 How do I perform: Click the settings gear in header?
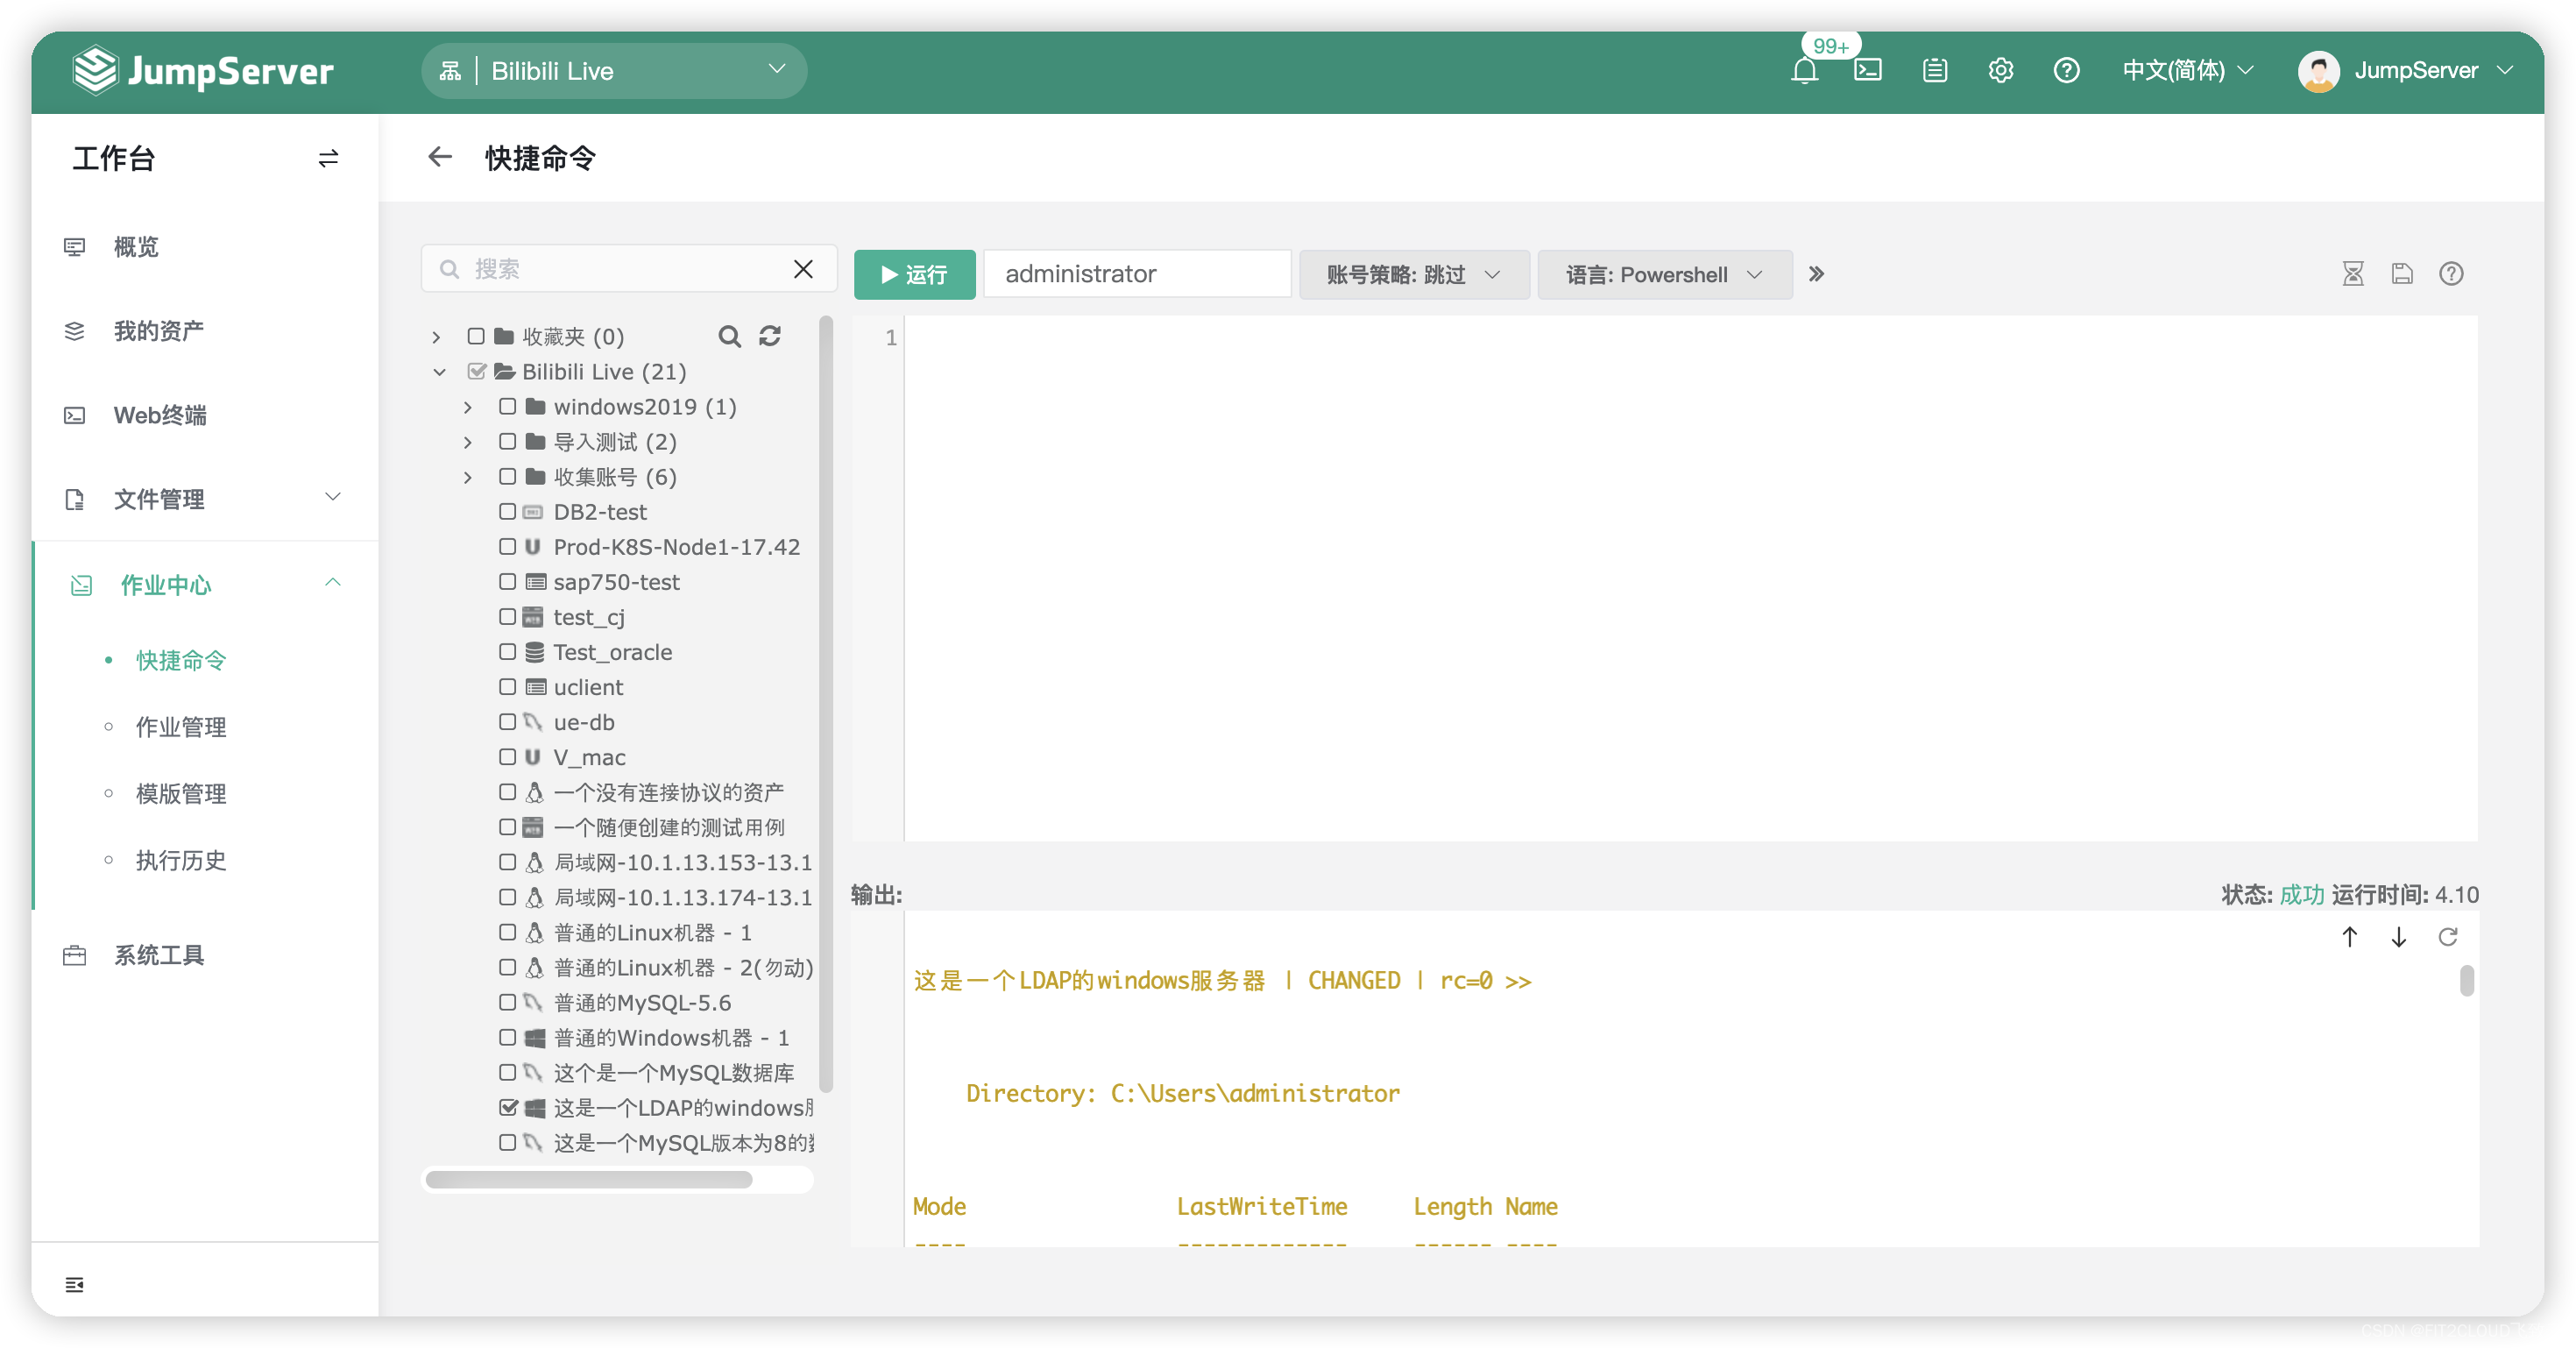pos(2000,70)
